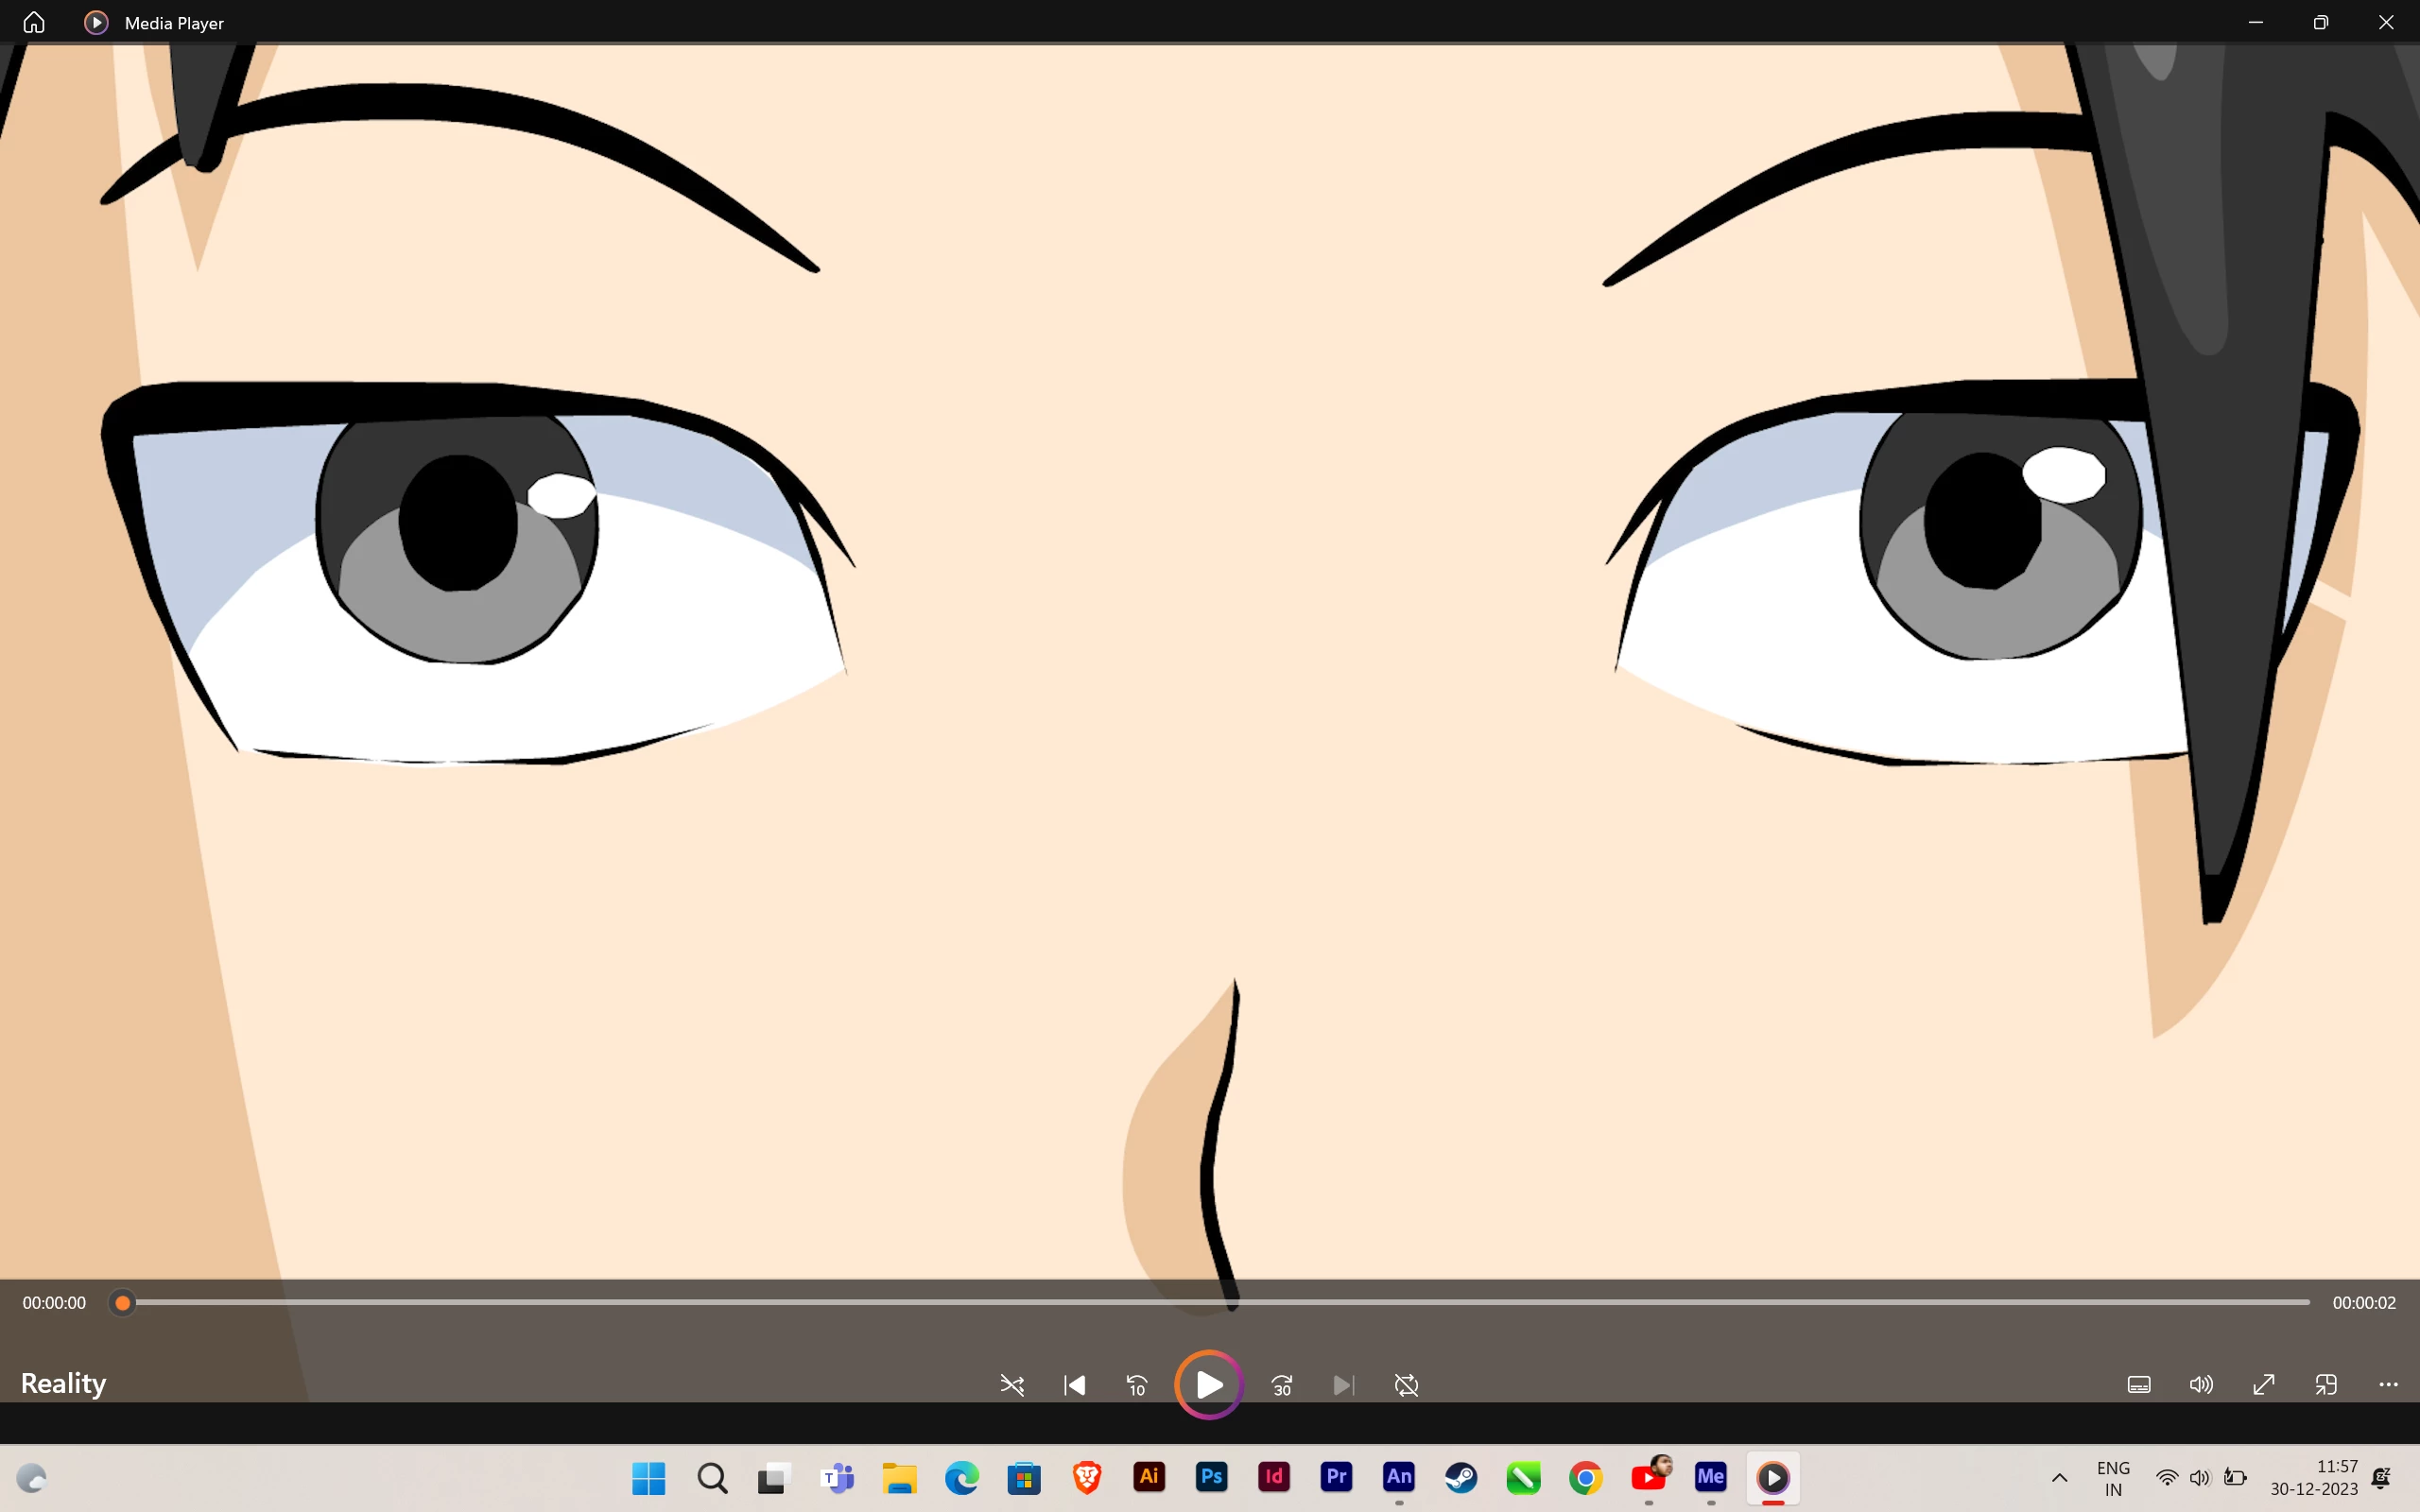2420x1512 pixels.
Task: Toggle shuffle mode
Action: coord(1012,1385)
